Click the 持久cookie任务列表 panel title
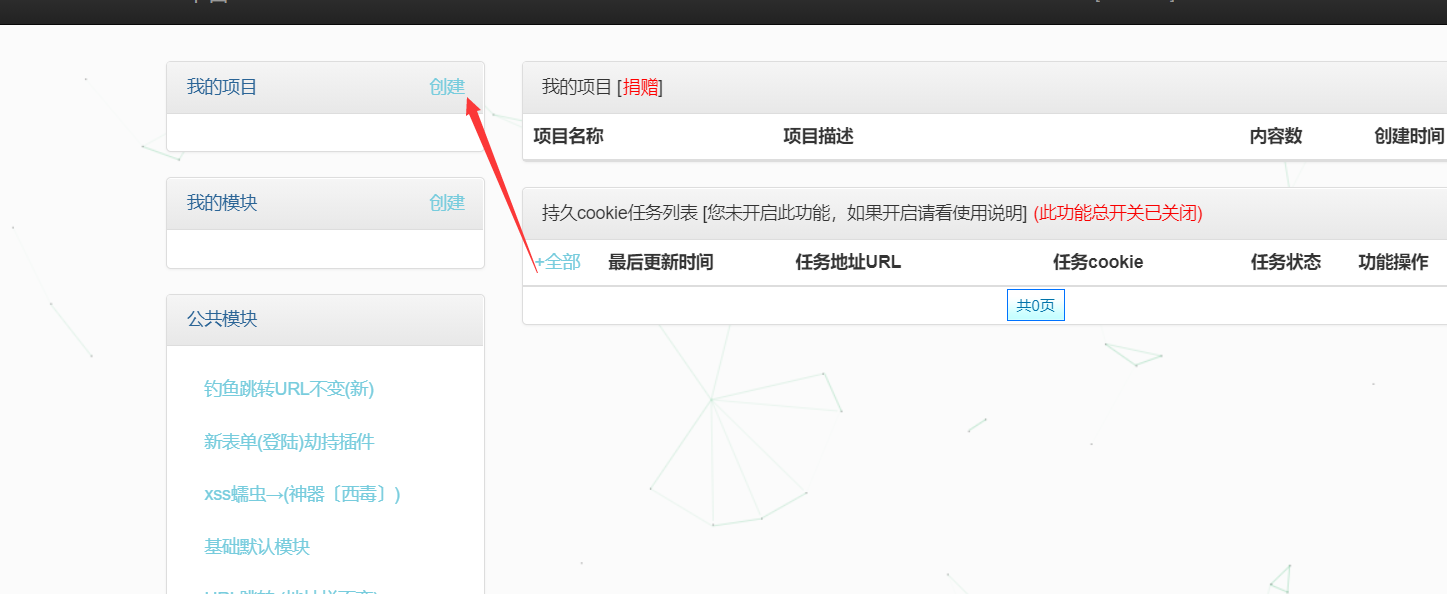Image resolution: width=1447 pixels, height=594 pixels. tap(620, 213)
